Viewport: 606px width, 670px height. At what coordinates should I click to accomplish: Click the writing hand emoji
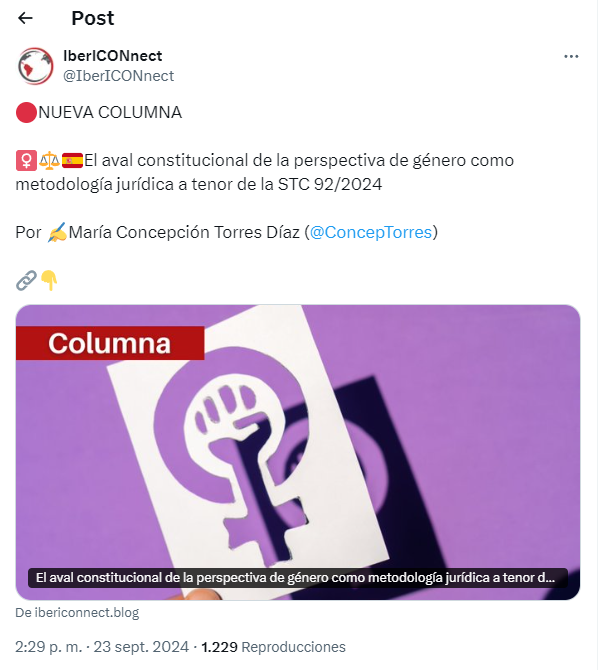pos(57,232)
